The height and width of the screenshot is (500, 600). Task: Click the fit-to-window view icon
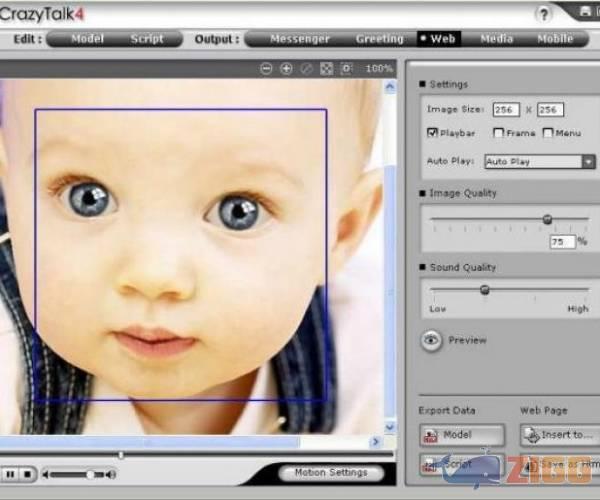tap(326, 69)
